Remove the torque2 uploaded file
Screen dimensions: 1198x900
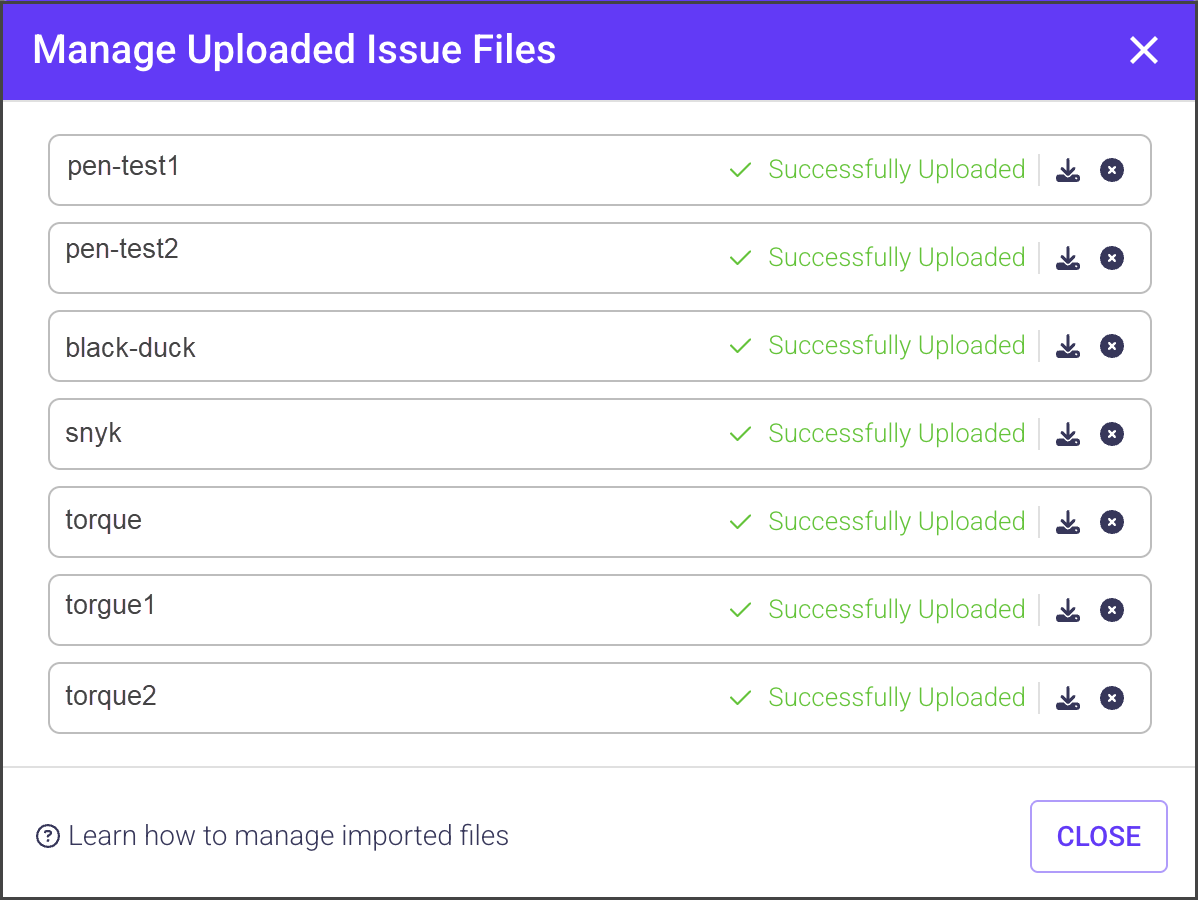(1111, 698)
